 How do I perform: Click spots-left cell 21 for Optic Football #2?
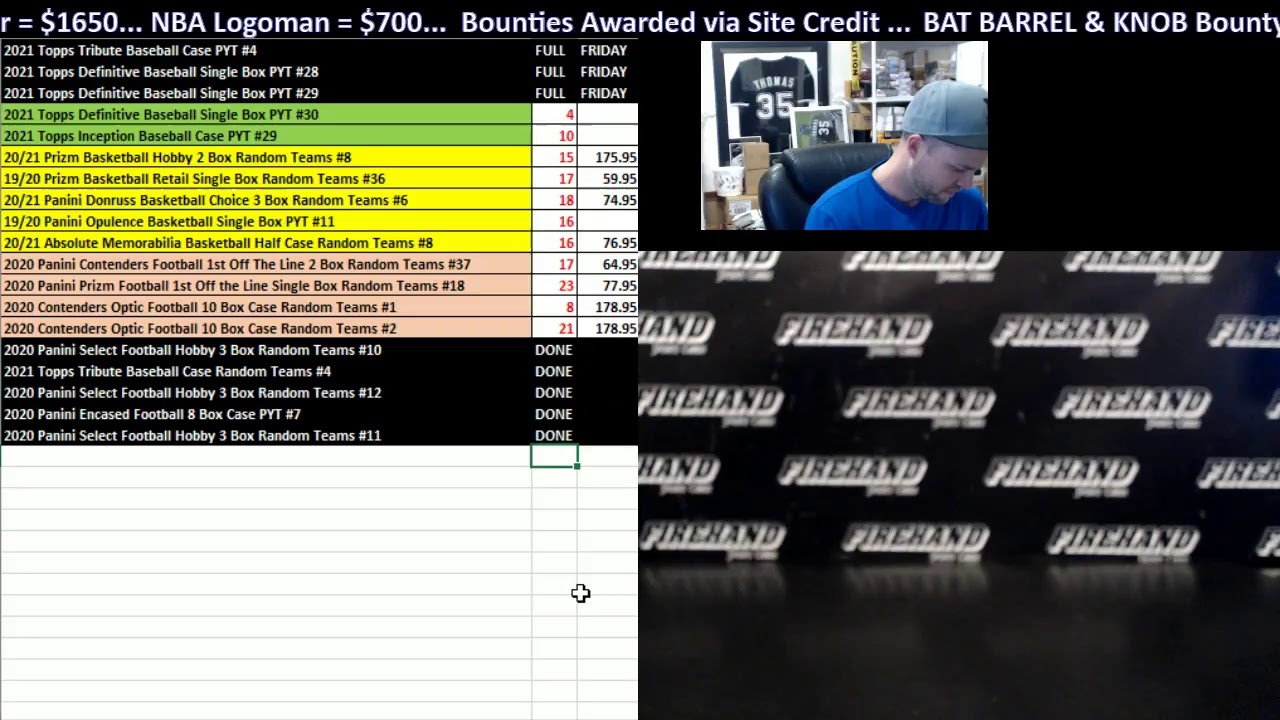pyautogui.click(x=554, y=328)
